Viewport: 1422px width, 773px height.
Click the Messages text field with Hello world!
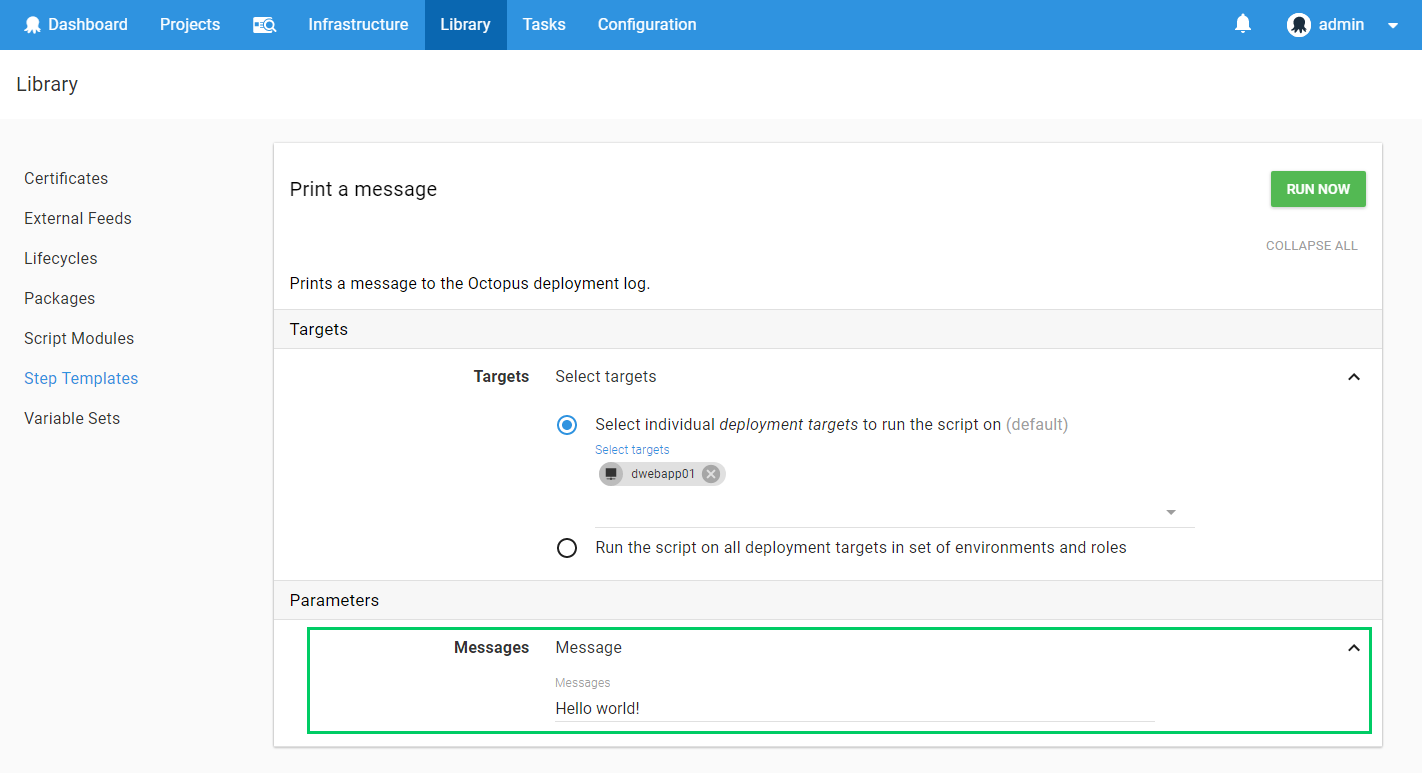tap(854, 708)
